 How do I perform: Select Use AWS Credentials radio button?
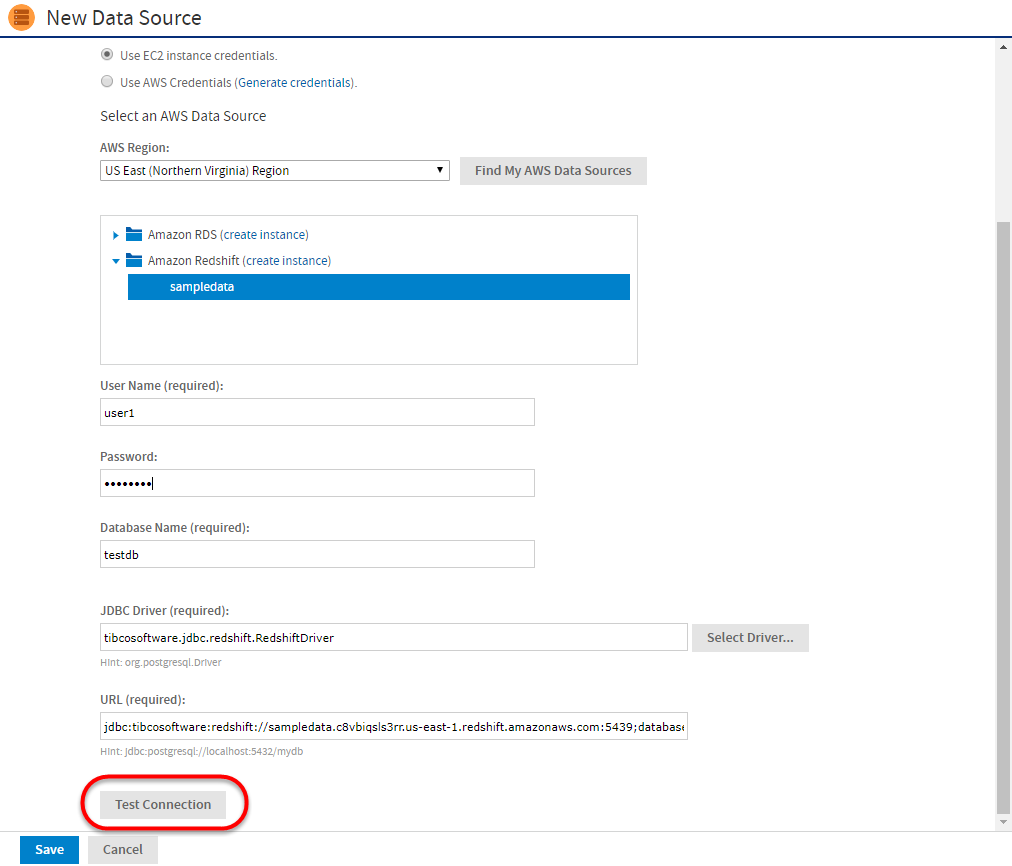pos(107,81)
